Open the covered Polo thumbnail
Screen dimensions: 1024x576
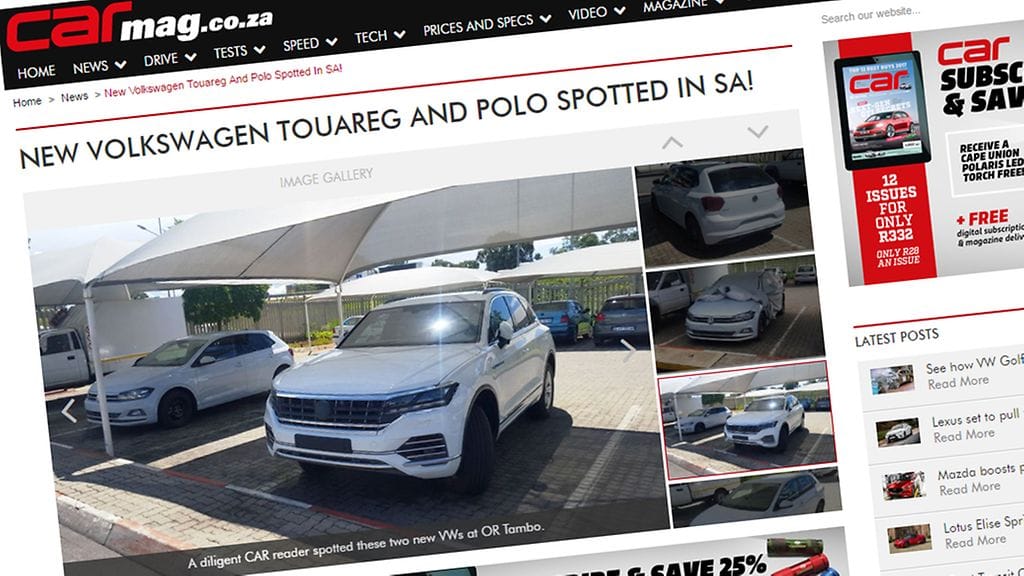click(x=736, y=312)
